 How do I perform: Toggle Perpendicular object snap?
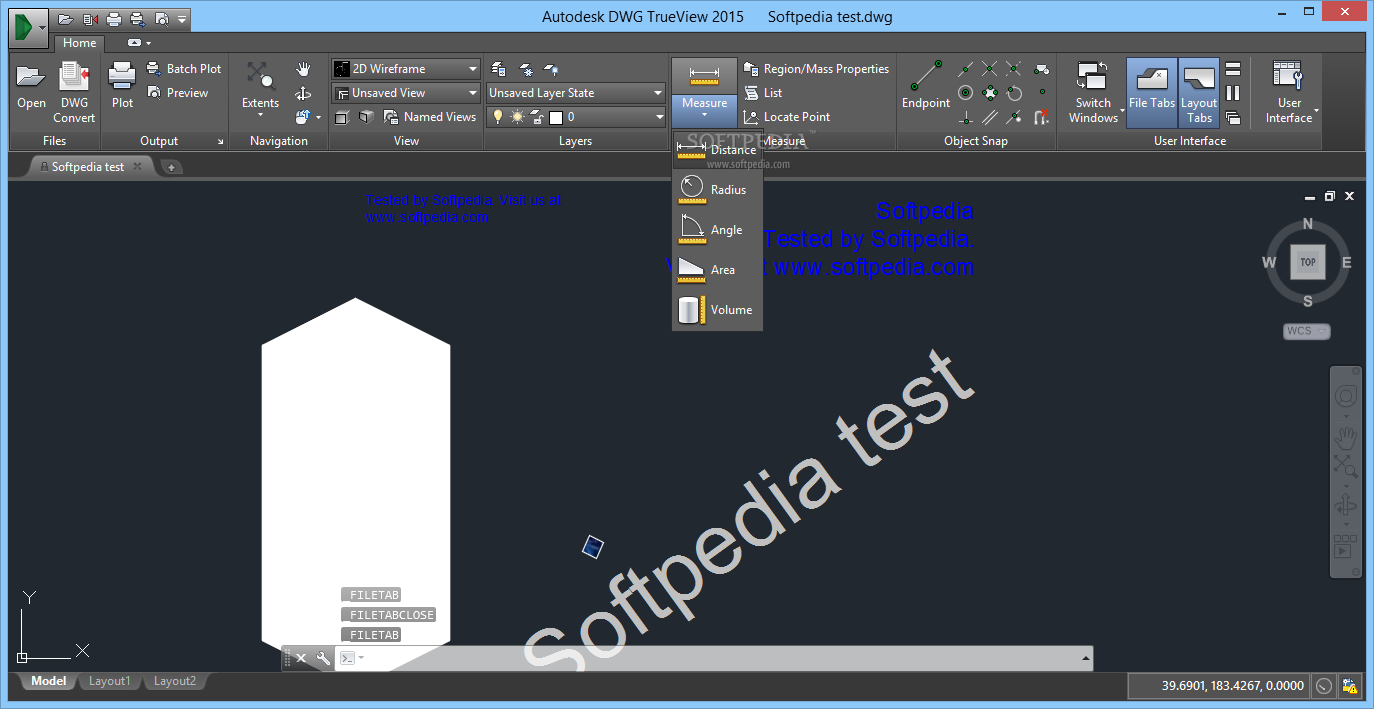(x=965, y=117)
